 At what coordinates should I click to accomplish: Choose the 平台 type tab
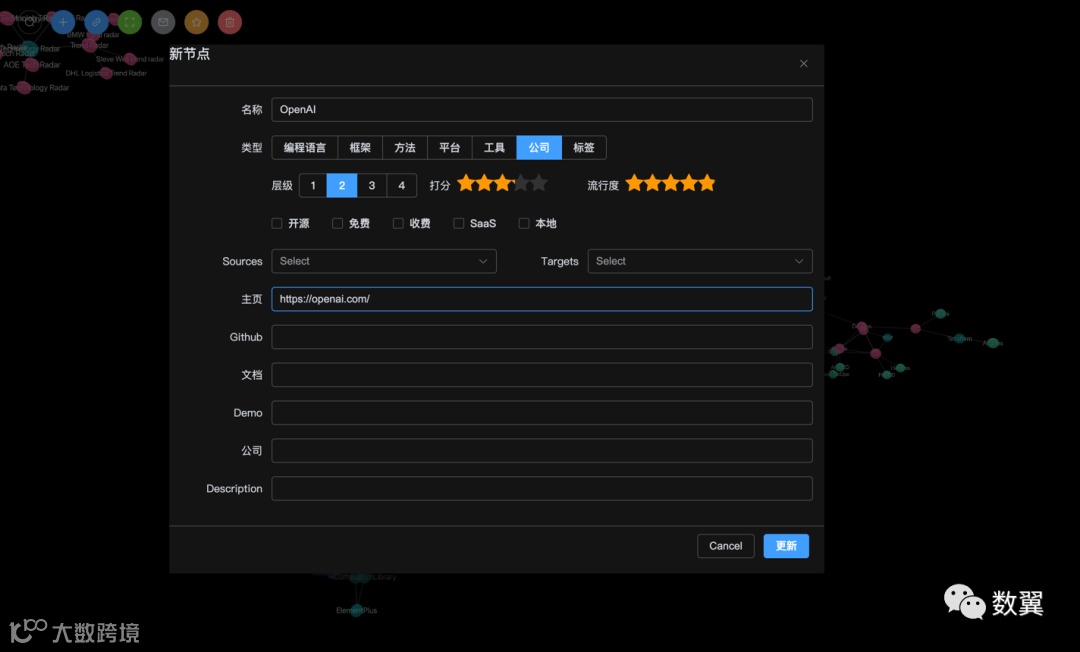pos(450,147)
